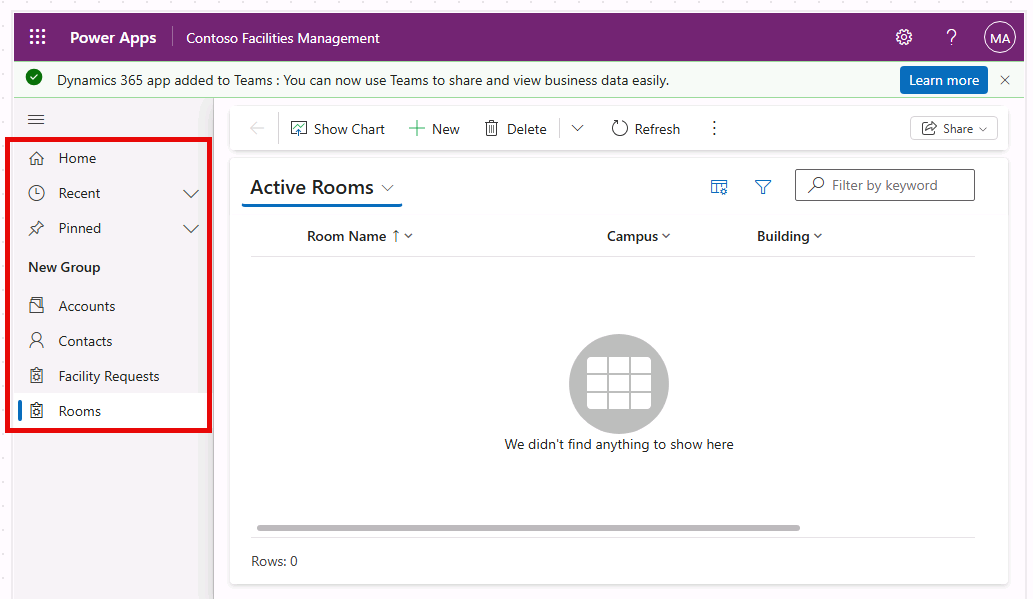The image size is (1033, 599).
Task: Click the Filter by keyword search box
Action: pos(895,185)
